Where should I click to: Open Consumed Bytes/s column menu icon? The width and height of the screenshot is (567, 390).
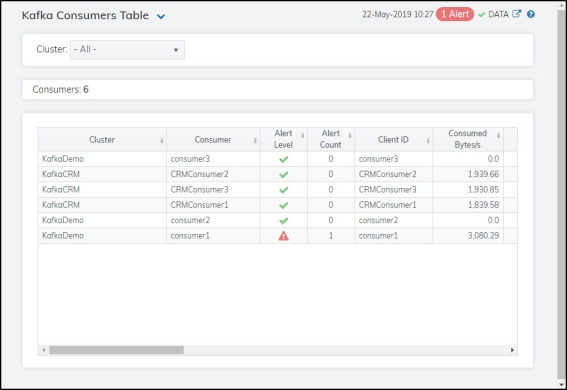pyautogui.click(x=498, y=135)
